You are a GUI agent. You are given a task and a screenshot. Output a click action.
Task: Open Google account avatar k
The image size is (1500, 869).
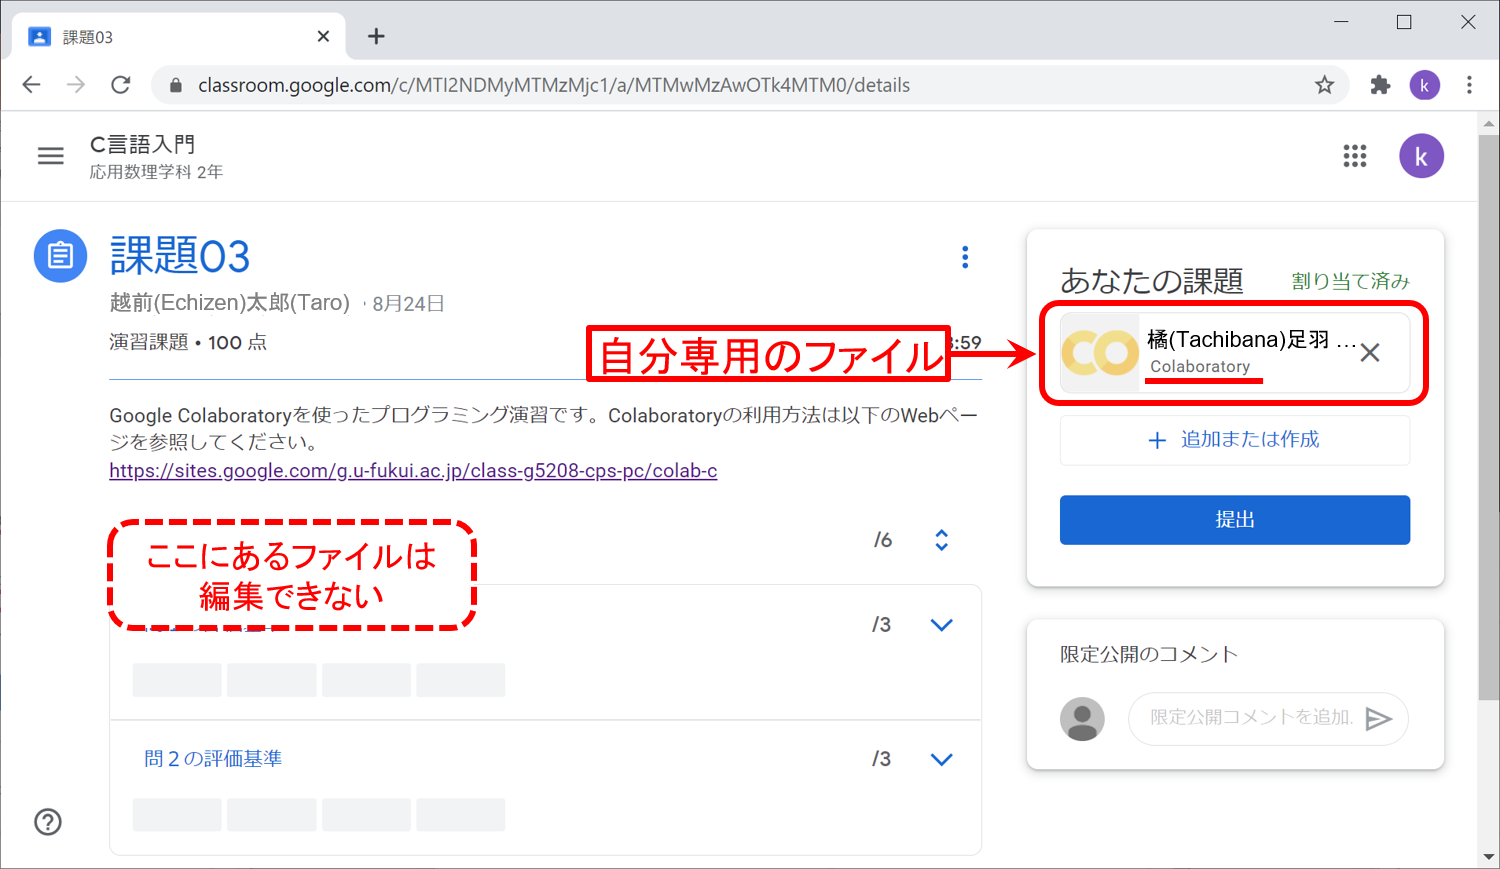[x=1421, y=156]
